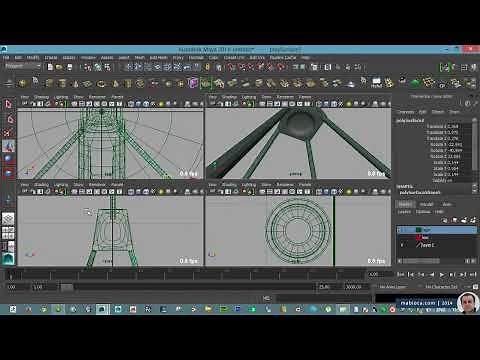The width and height of the screenshot is (480, 360).
Task: Open the No Character Set dropdown
Action: coord(441,287)
